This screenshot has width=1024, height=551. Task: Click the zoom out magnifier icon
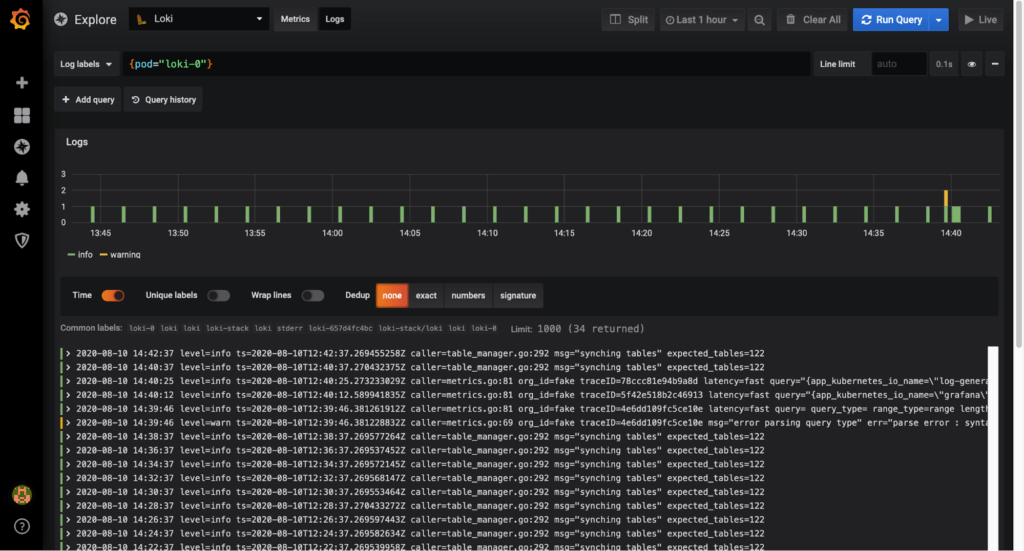click(760, 20)
